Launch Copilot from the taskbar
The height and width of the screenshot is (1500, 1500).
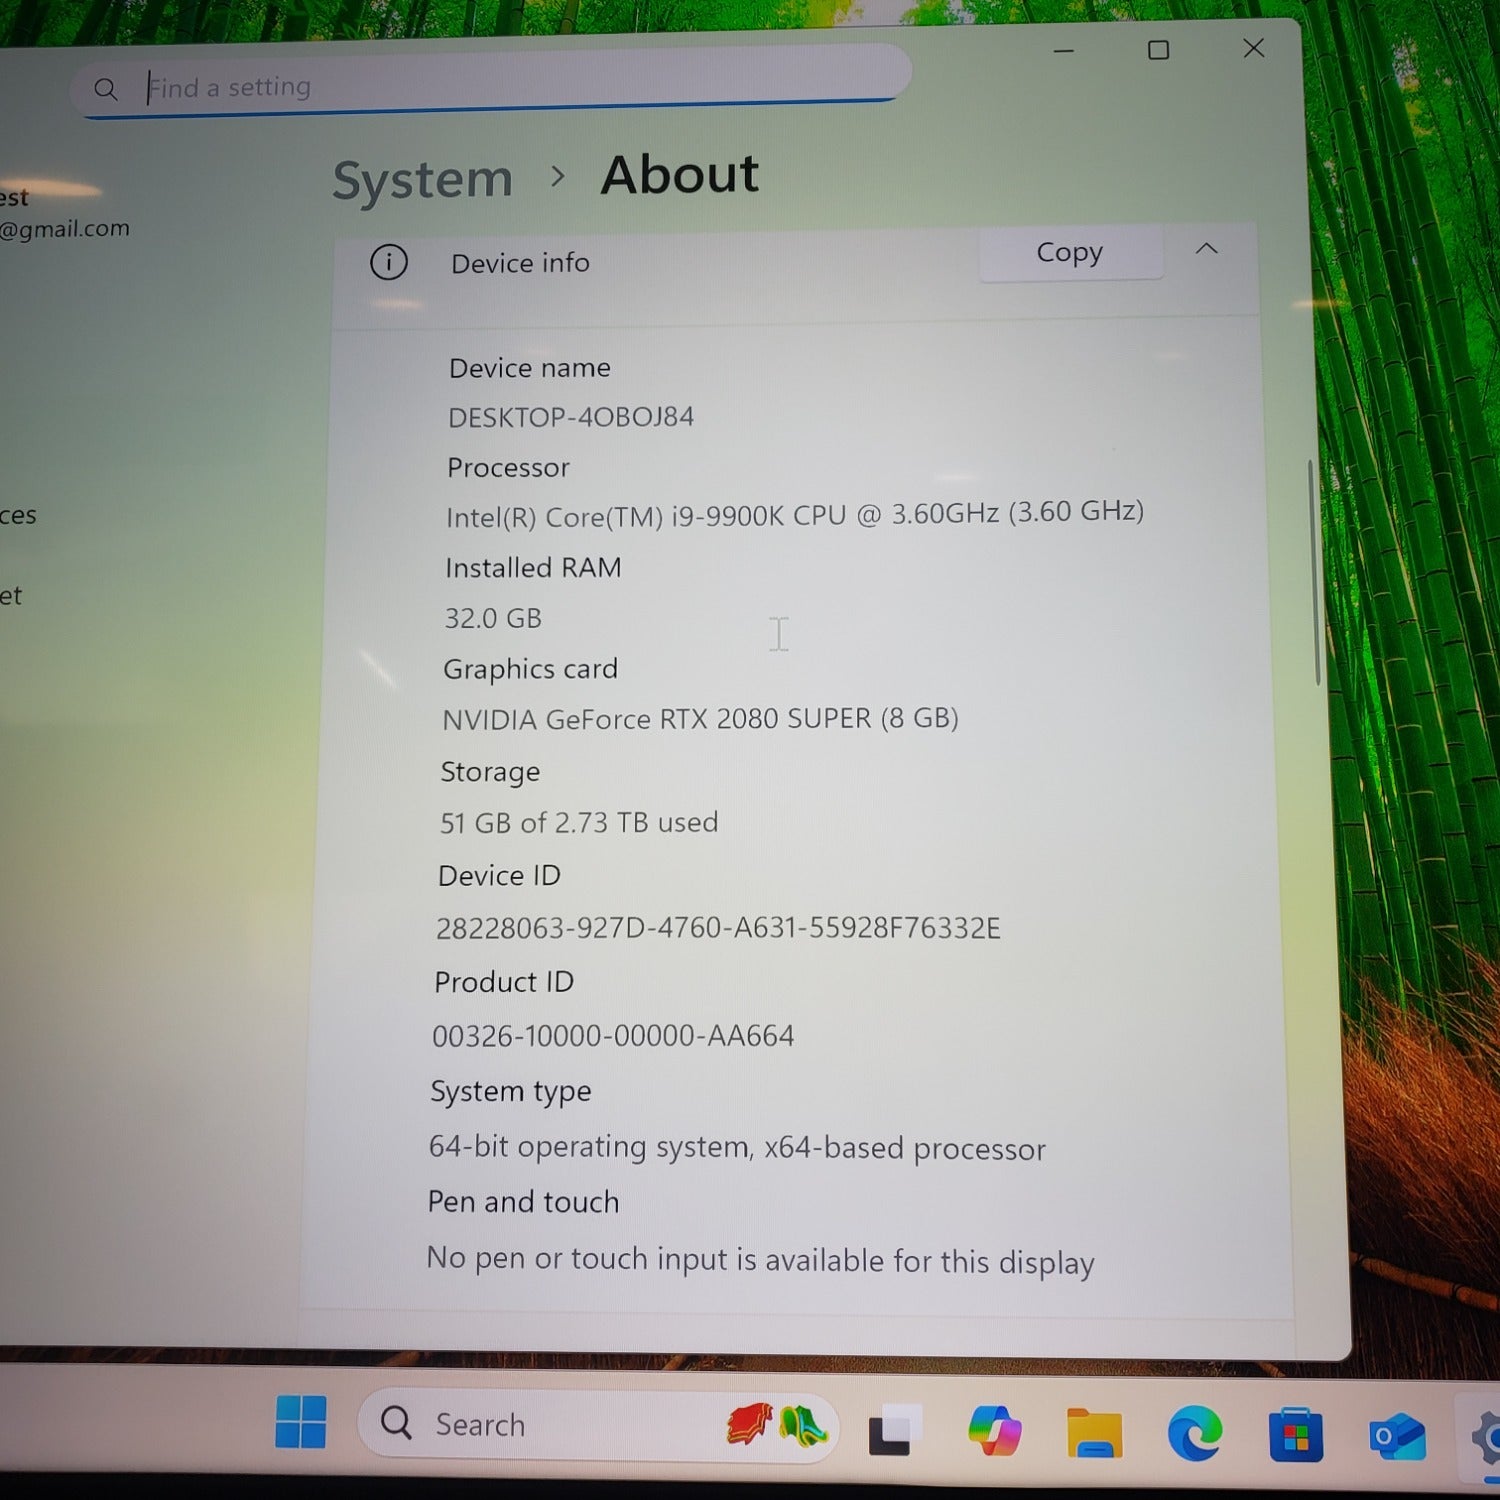click(994, 1431)
